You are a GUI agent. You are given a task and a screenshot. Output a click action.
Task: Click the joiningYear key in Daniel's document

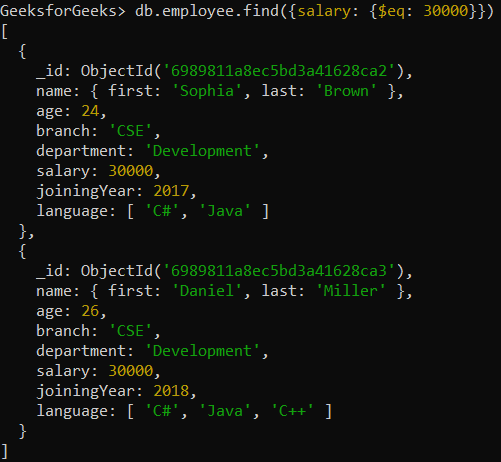pyautogui.click(x=86, y=391)
